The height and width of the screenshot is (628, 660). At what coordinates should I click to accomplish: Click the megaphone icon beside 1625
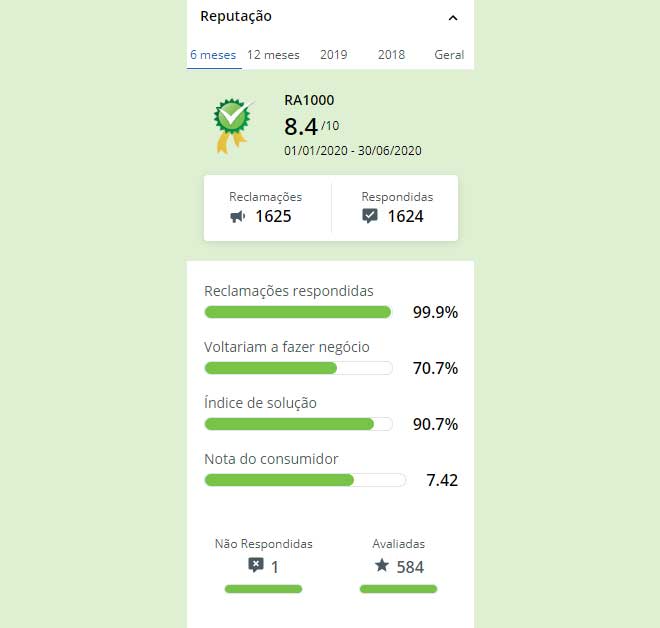point(237,217)
